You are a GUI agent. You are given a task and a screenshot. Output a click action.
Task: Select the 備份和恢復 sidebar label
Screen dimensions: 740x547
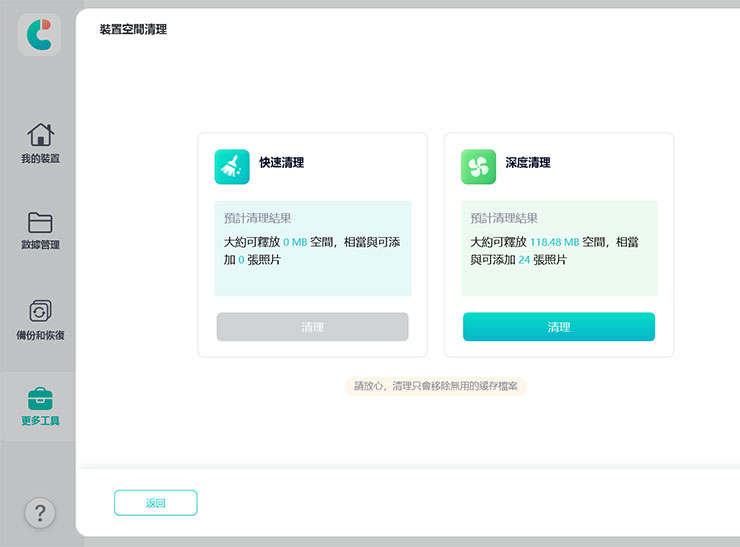(41, 336)
